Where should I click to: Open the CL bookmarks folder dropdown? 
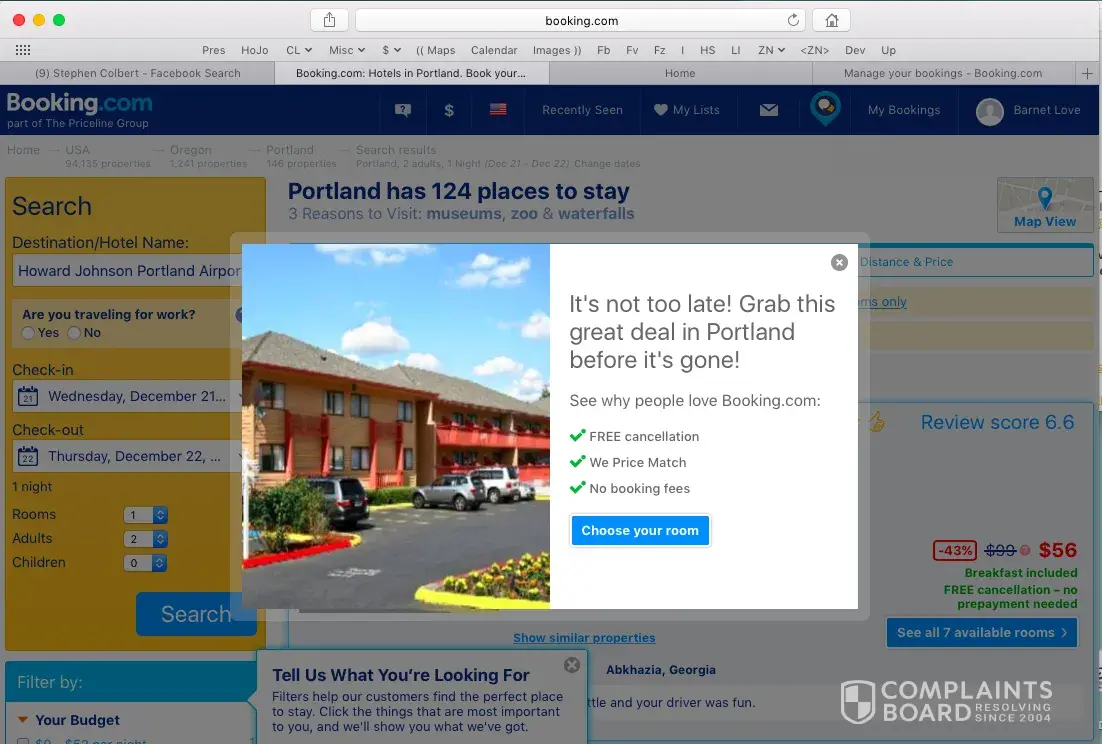pyautogui.click(x=299, y=50)
